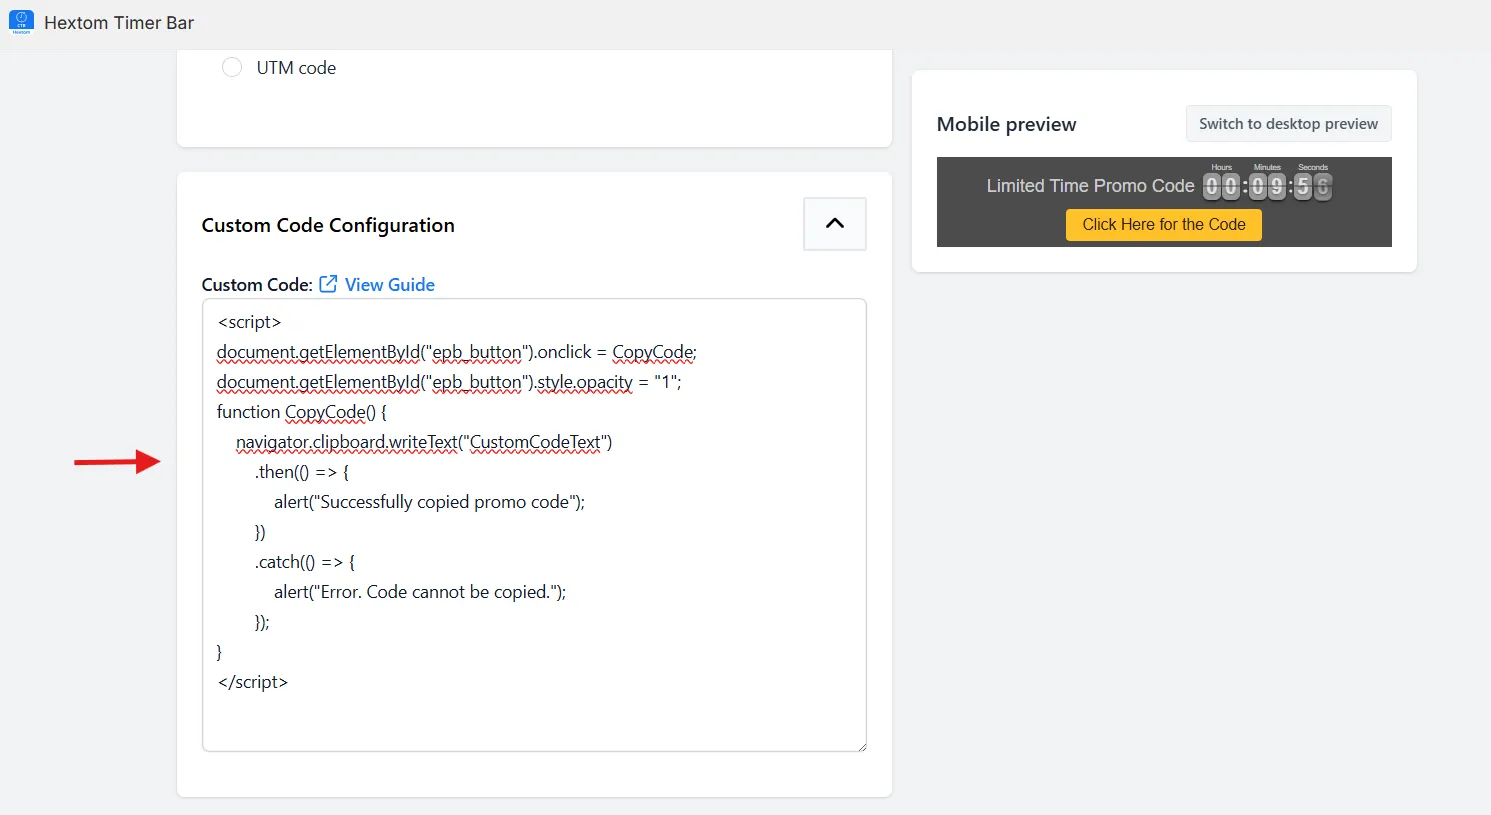
Task: Click the '.then(() => {' code line
Action: (x=302, y=472)
